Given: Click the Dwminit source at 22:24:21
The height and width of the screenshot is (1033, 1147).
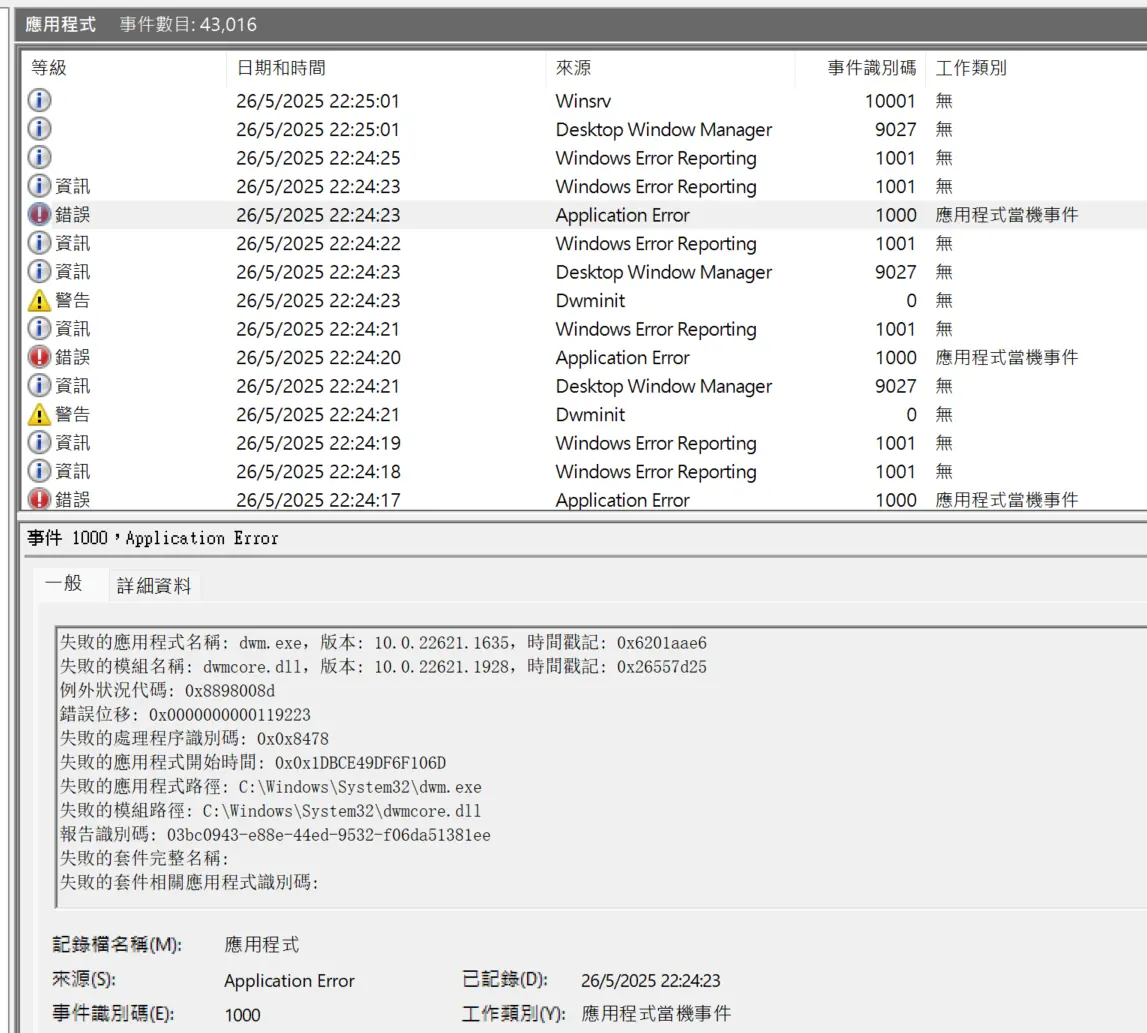Looking at the screenshot, I should coord(590,415).
